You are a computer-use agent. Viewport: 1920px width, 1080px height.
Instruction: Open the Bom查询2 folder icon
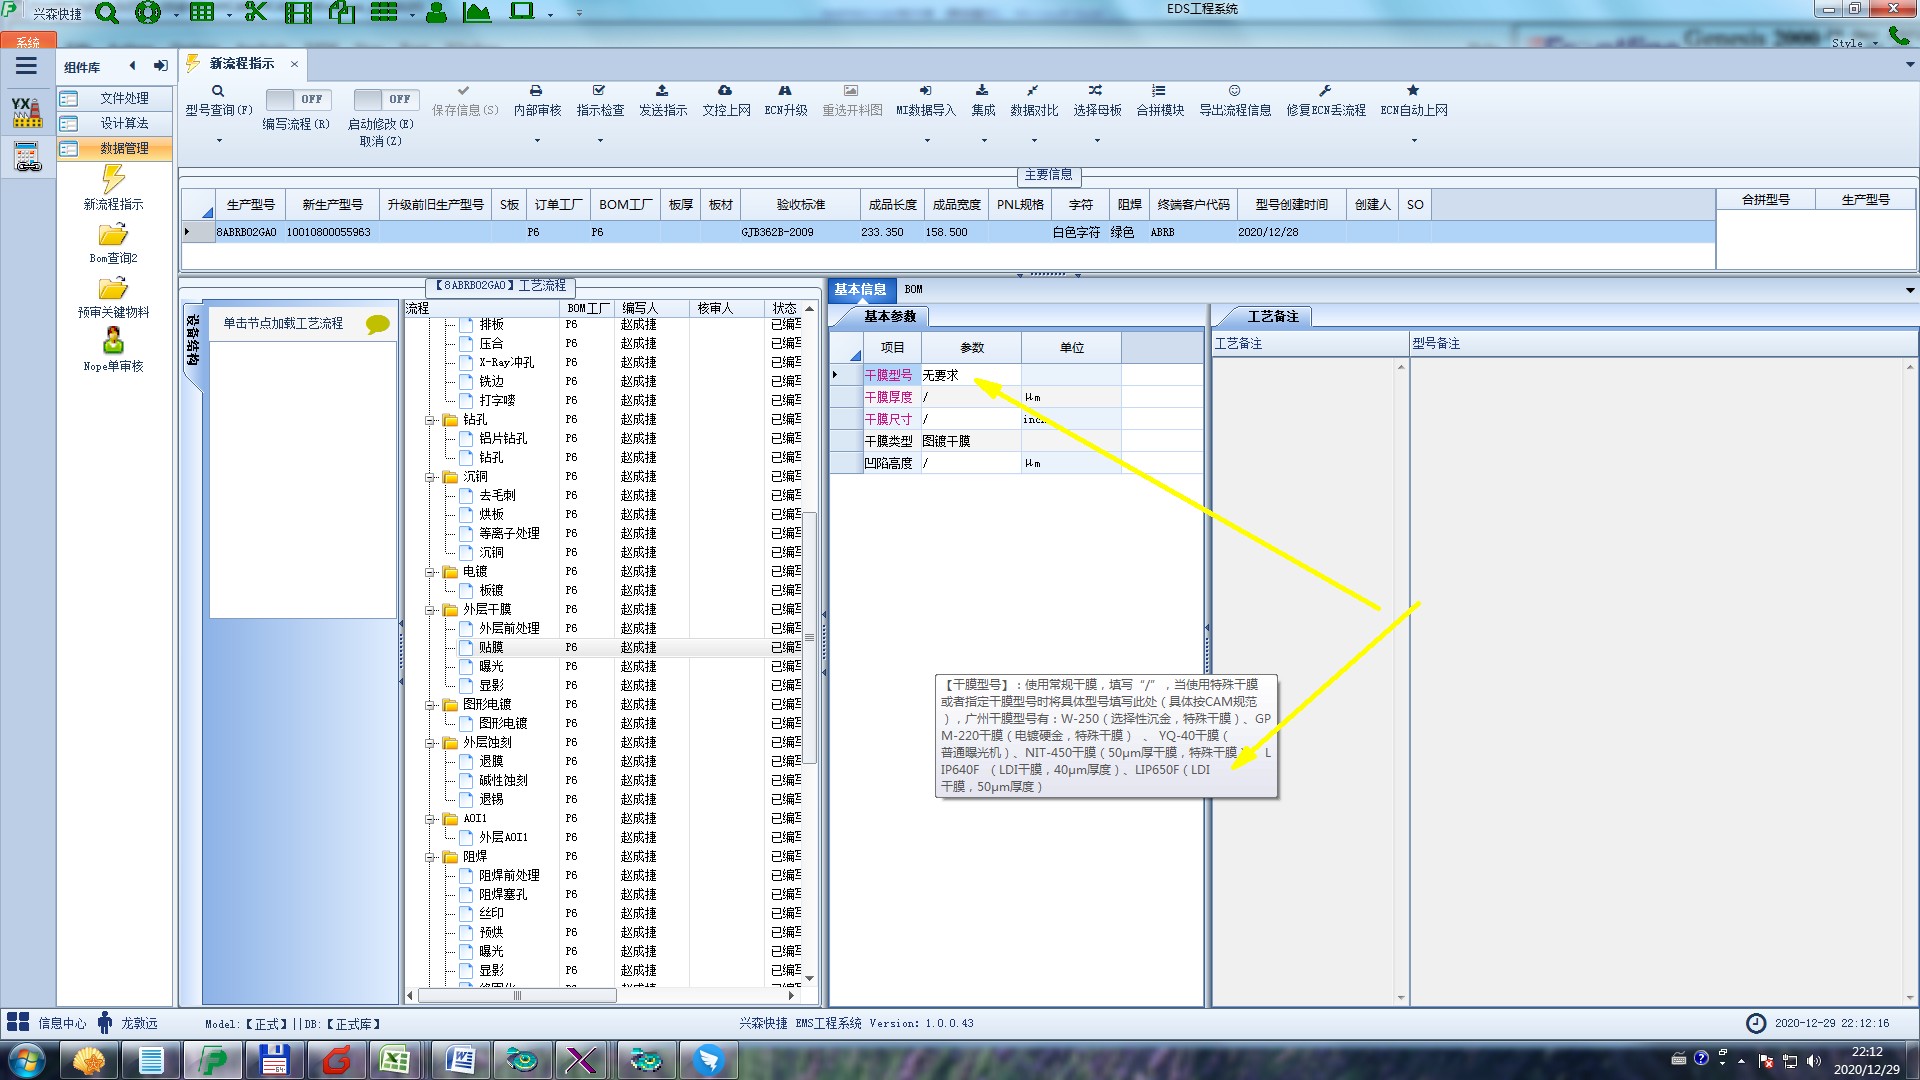pos(113,235)
